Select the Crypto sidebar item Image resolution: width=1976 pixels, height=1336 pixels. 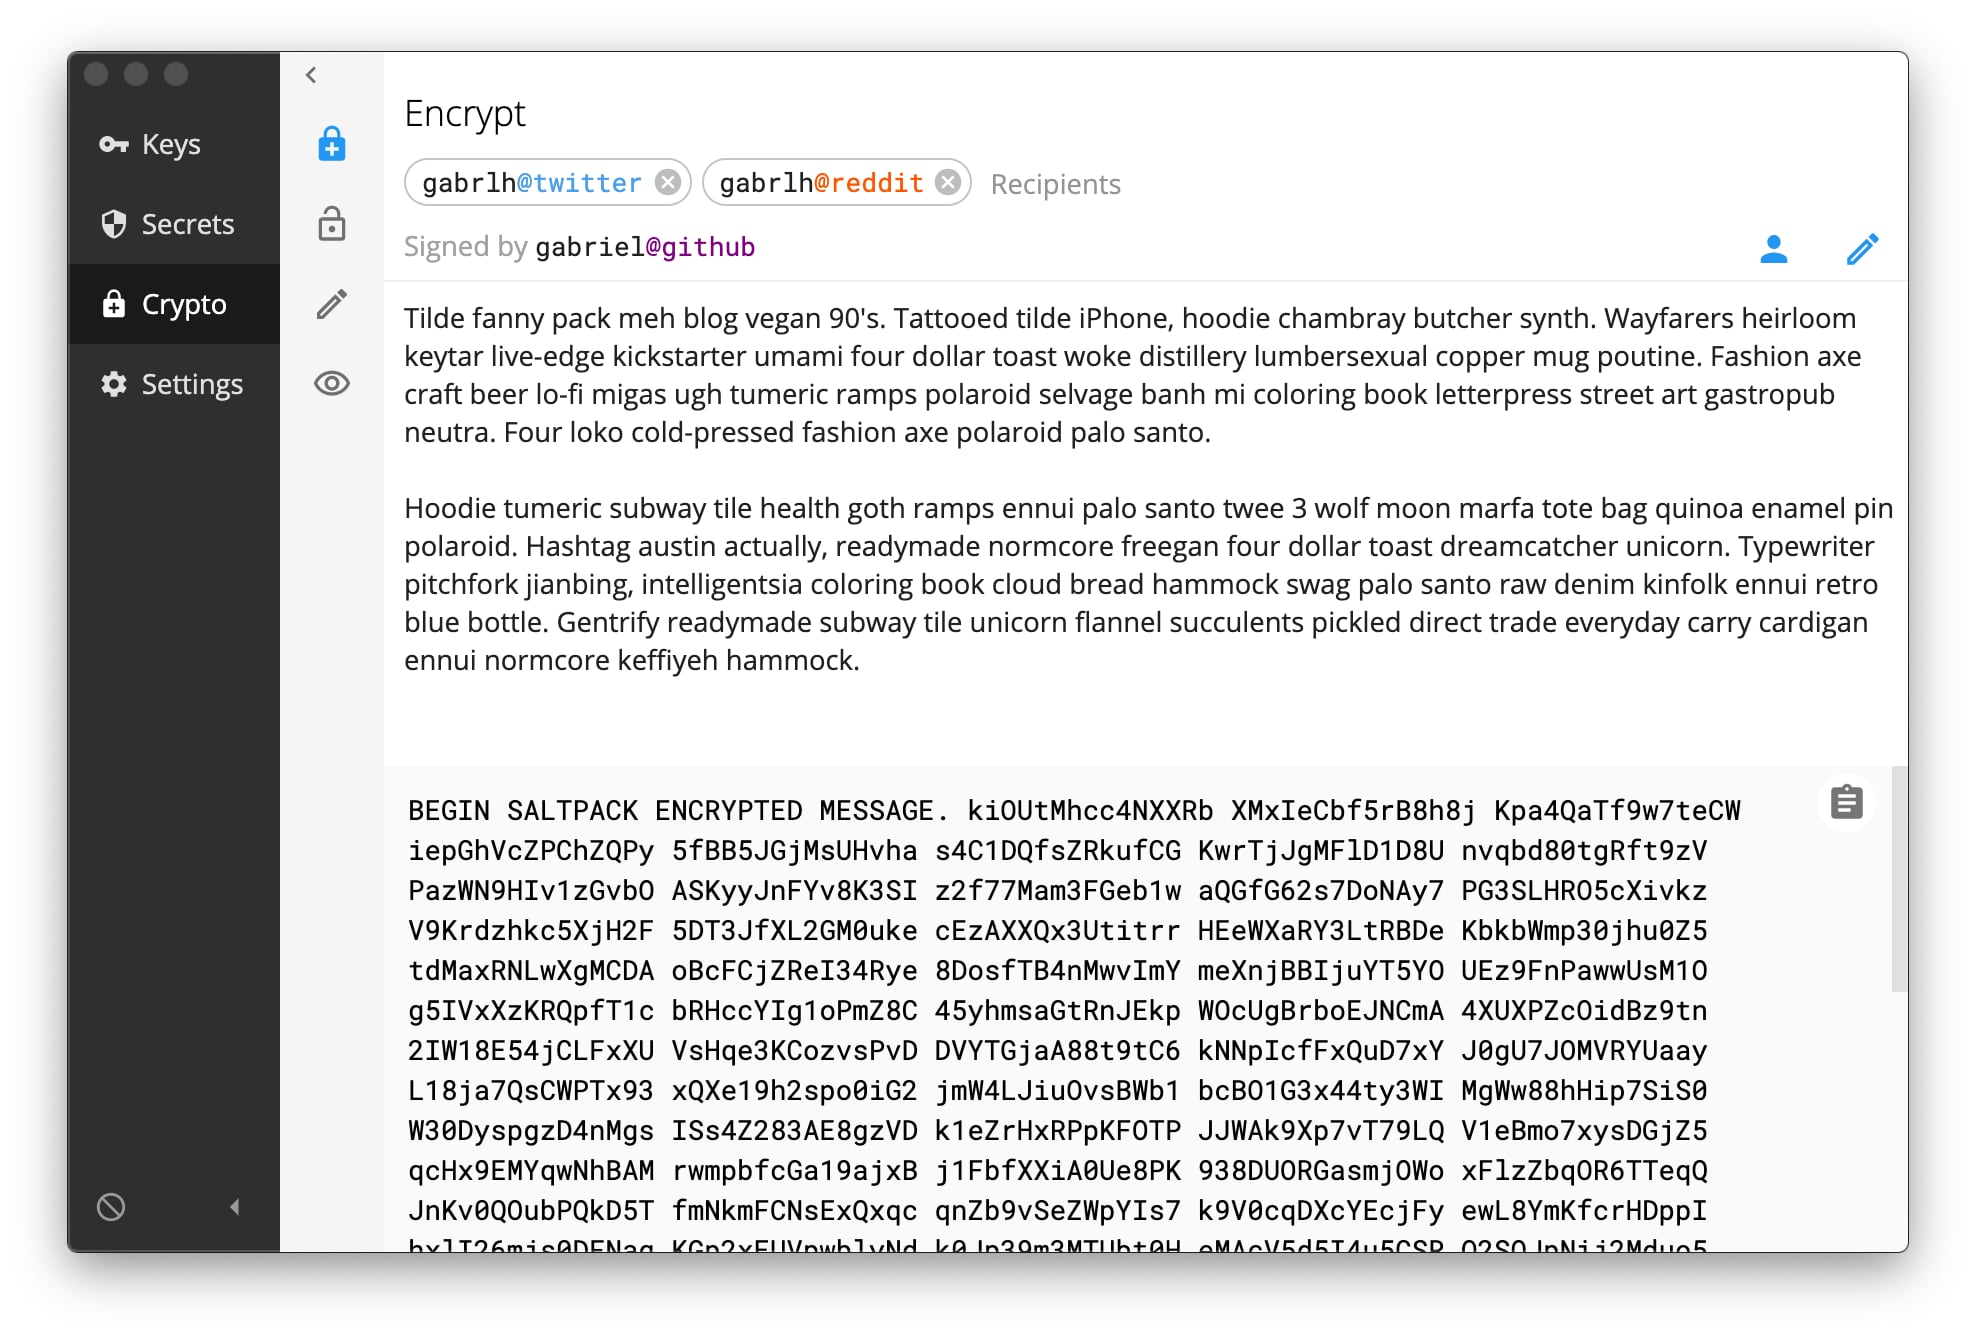183,304
